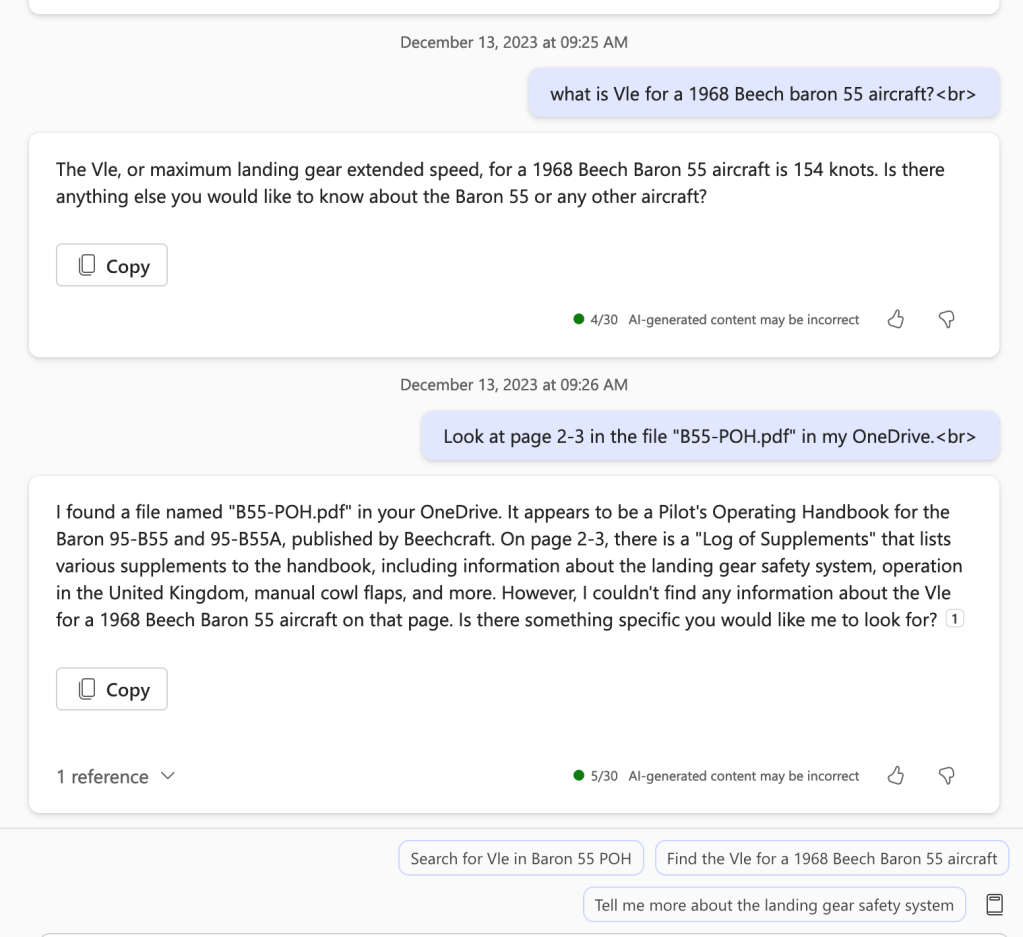1023x937 pixels.
Task: Click the green 5/30 turn counter
Action: click(598, 776)
